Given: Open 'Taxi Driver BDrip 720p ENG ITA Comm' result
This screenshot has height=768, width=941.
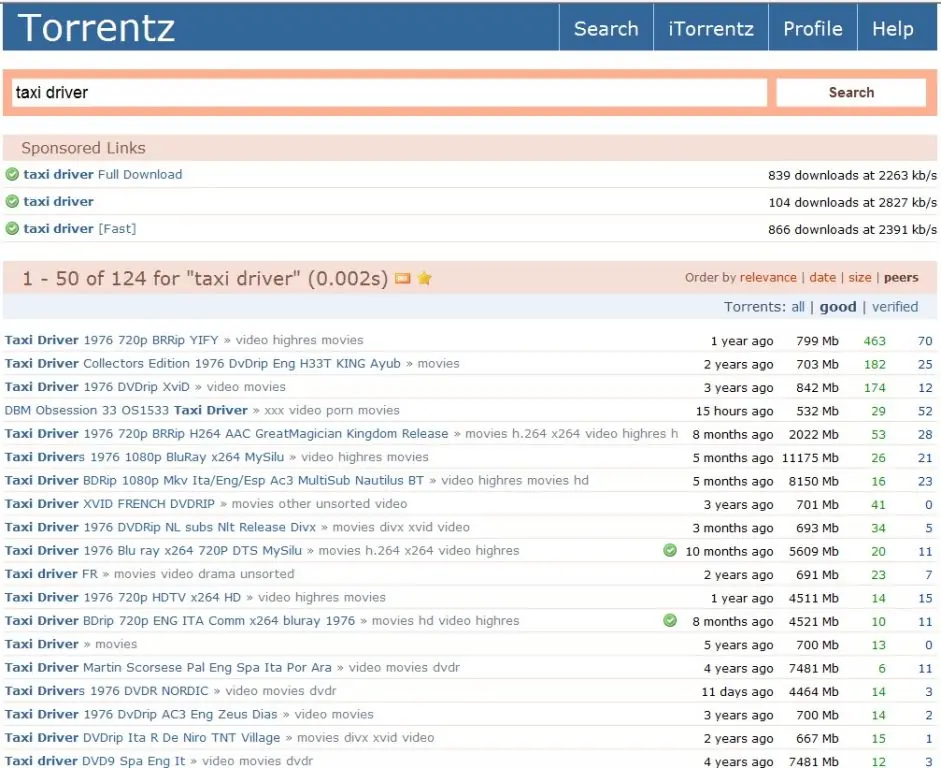Looking at the screenshot, I should point(180,621).
